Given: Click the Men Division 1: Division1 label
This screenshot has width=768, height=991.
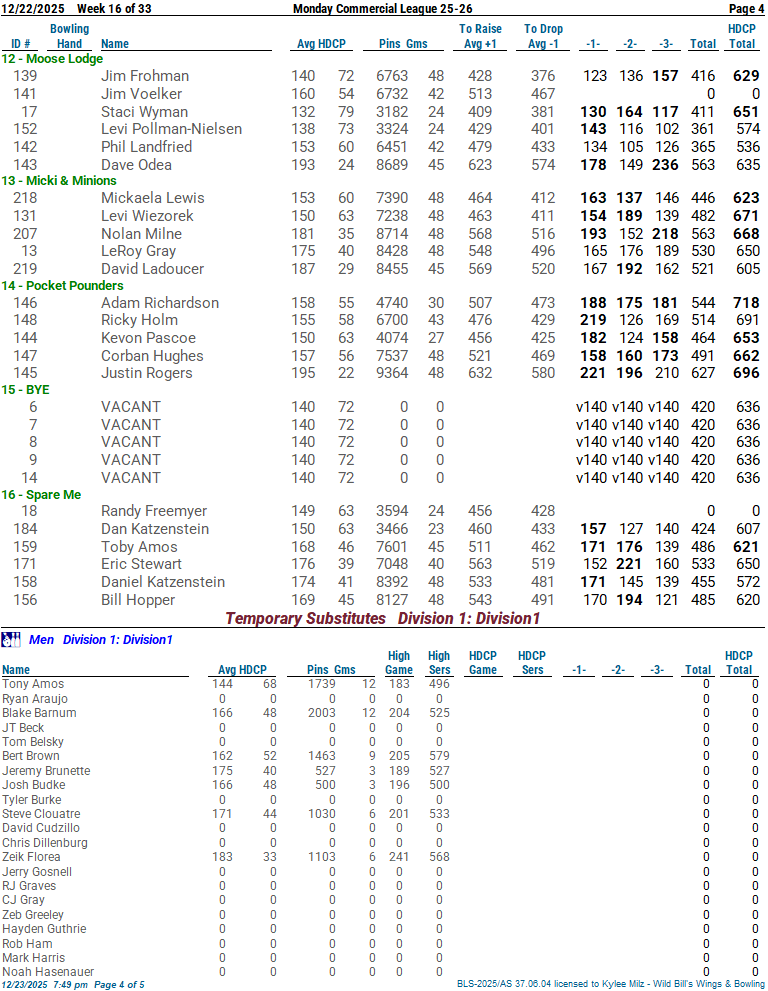Looking at the screenshot, I should [x=101, y=640].
